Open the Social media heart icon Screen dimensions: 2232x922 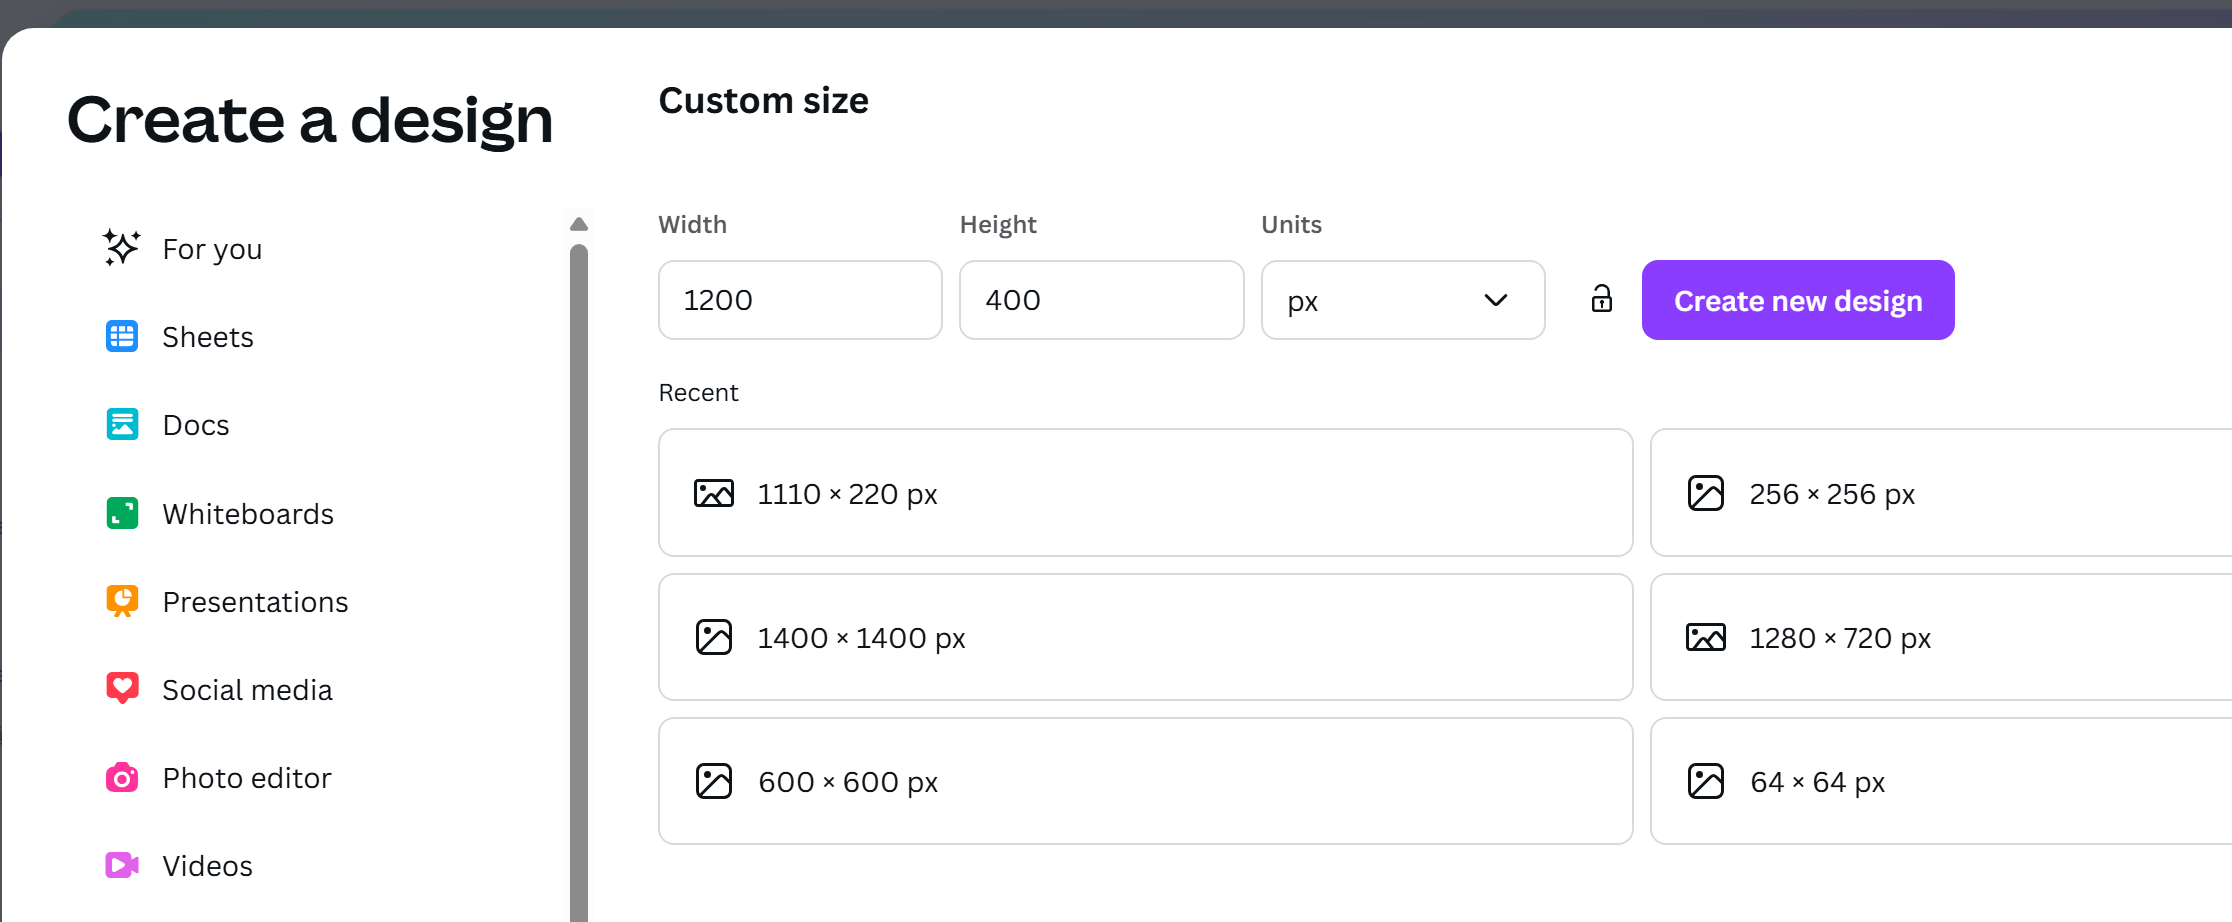click(x=122, y=688)
